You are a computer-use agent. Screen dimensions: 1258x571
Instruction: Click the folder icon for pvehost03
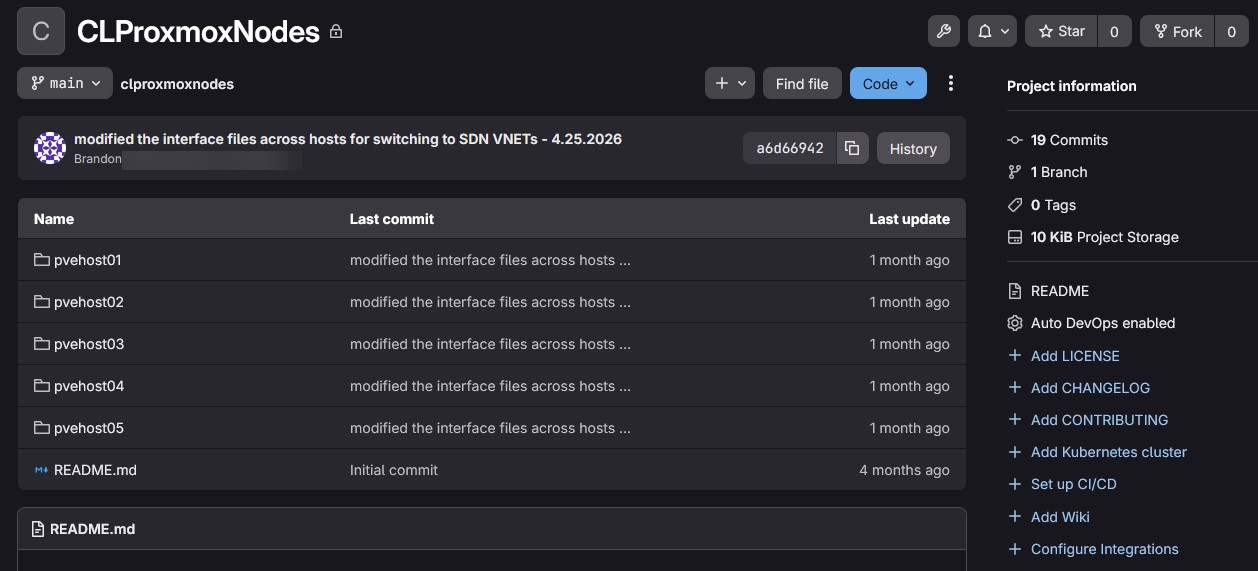tap(41, 344)
